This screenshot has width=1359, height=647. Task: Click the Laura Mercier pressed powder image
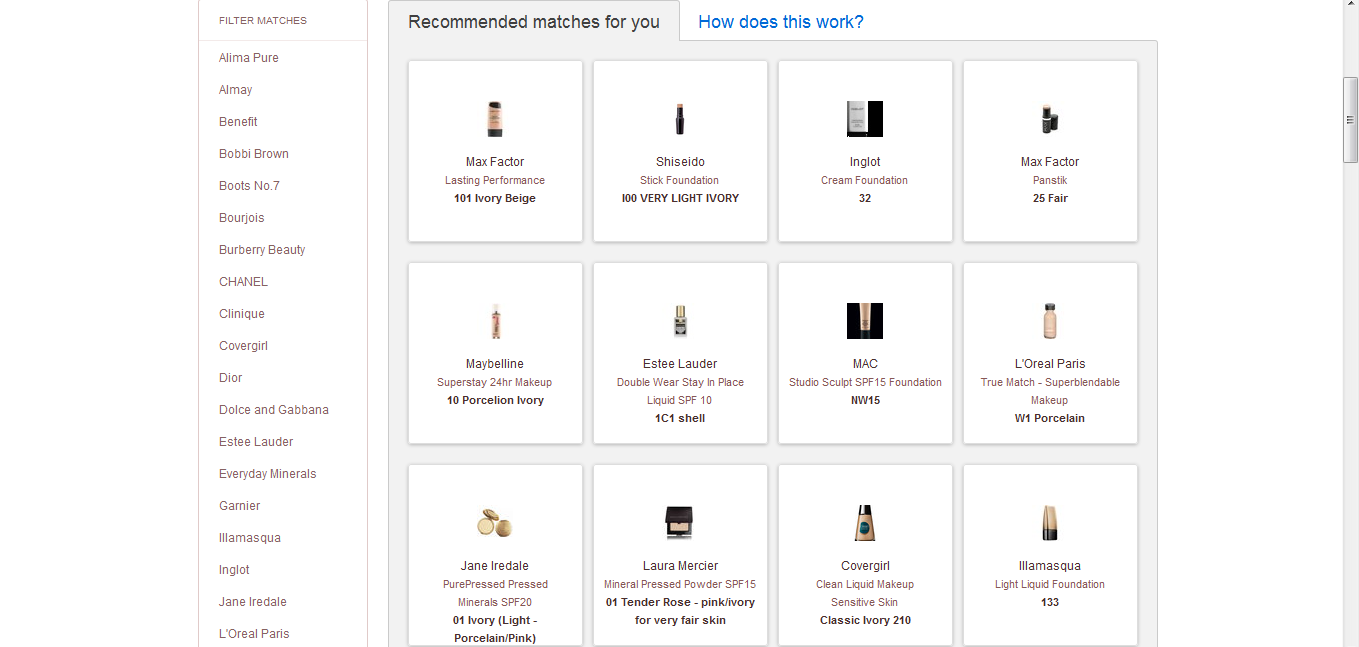(680, 523)
